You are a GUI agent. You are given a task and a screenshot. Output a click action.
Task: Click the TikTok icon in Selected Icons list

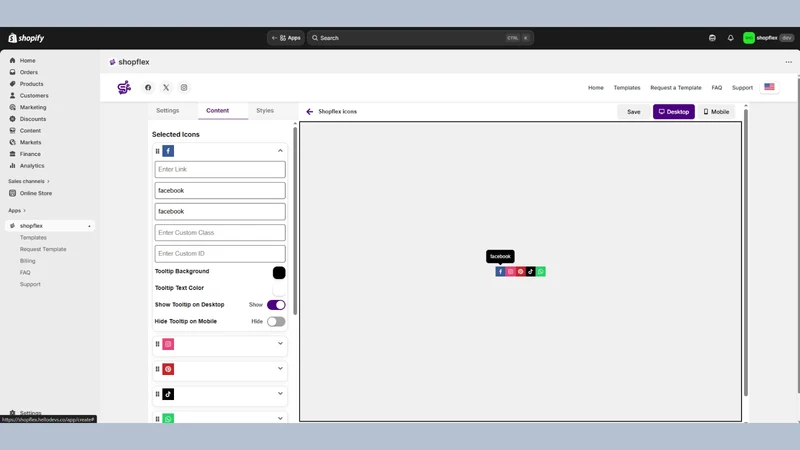[x=168, y=394]
